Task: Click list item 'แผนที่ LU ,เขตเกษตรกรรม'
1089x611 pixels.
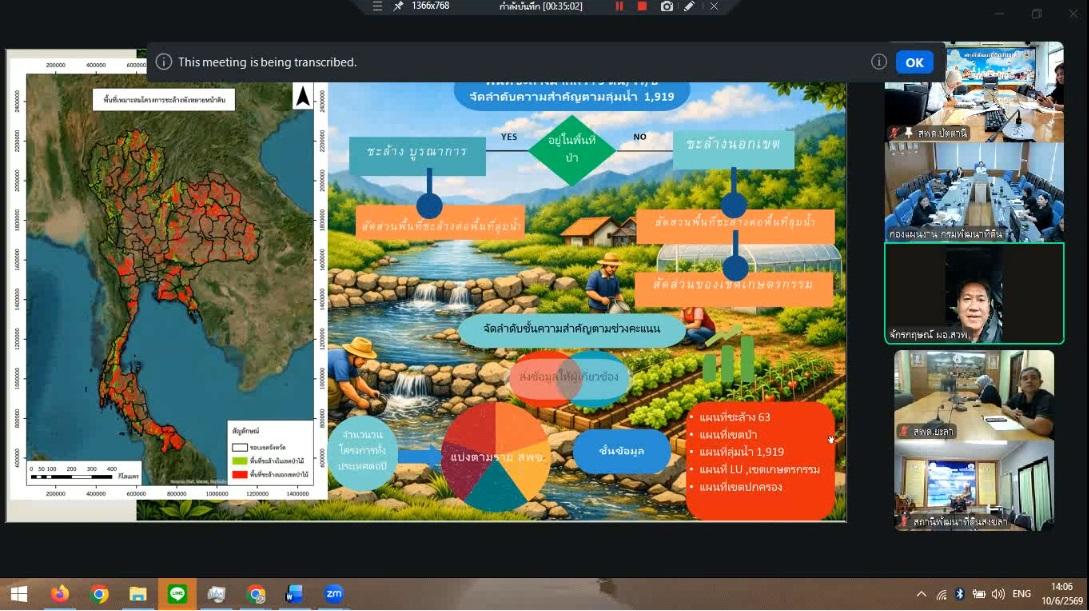Action: (x=759, y=469)
